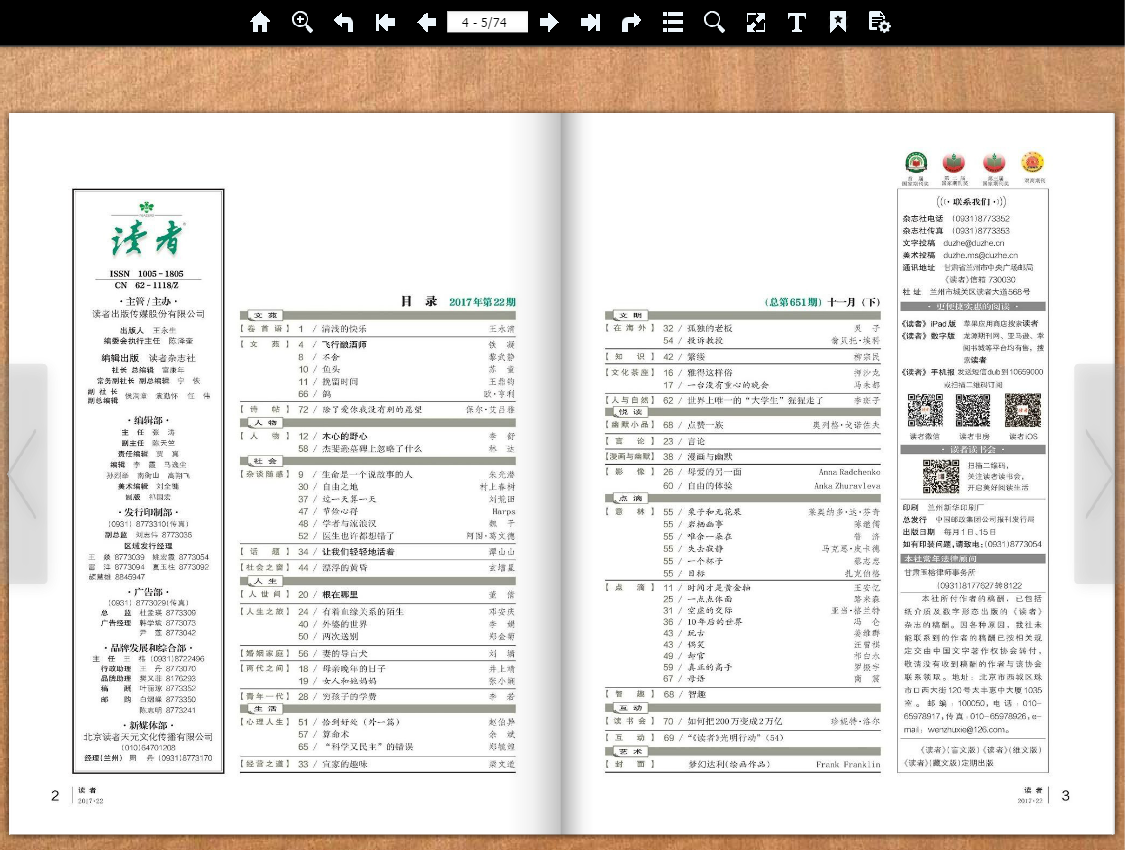Click contents entry 母亲晚年的日子
This screenshot has width=1125, height=850.
click(x=353, y=669)
